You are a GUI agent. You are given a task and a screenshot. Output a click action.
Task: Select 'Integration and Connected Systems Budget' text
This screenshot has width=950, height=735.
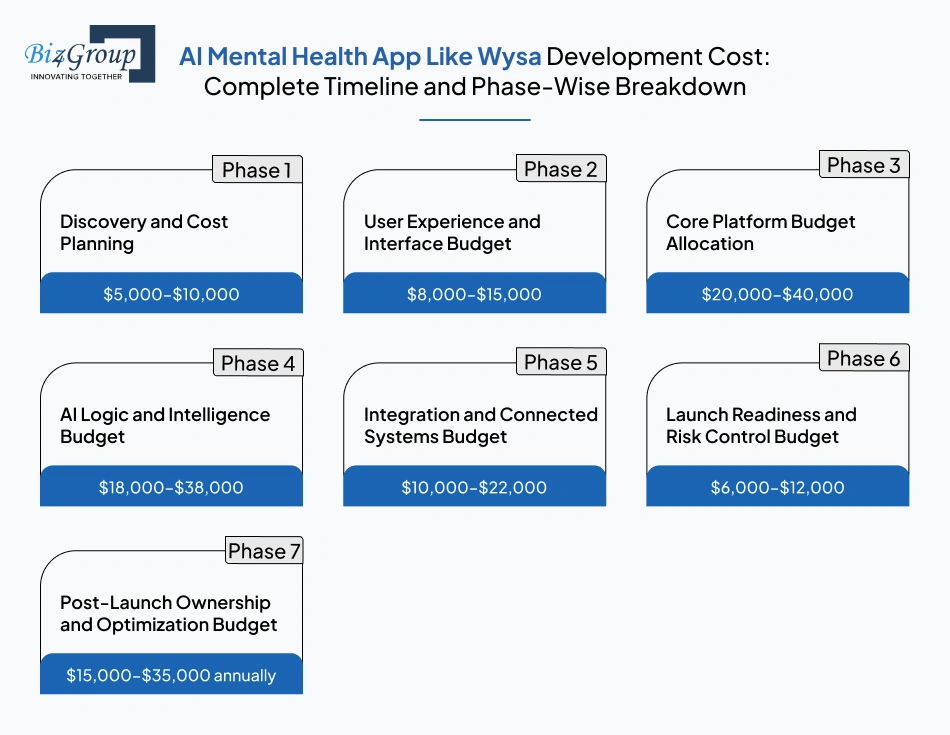coord(480,426)
